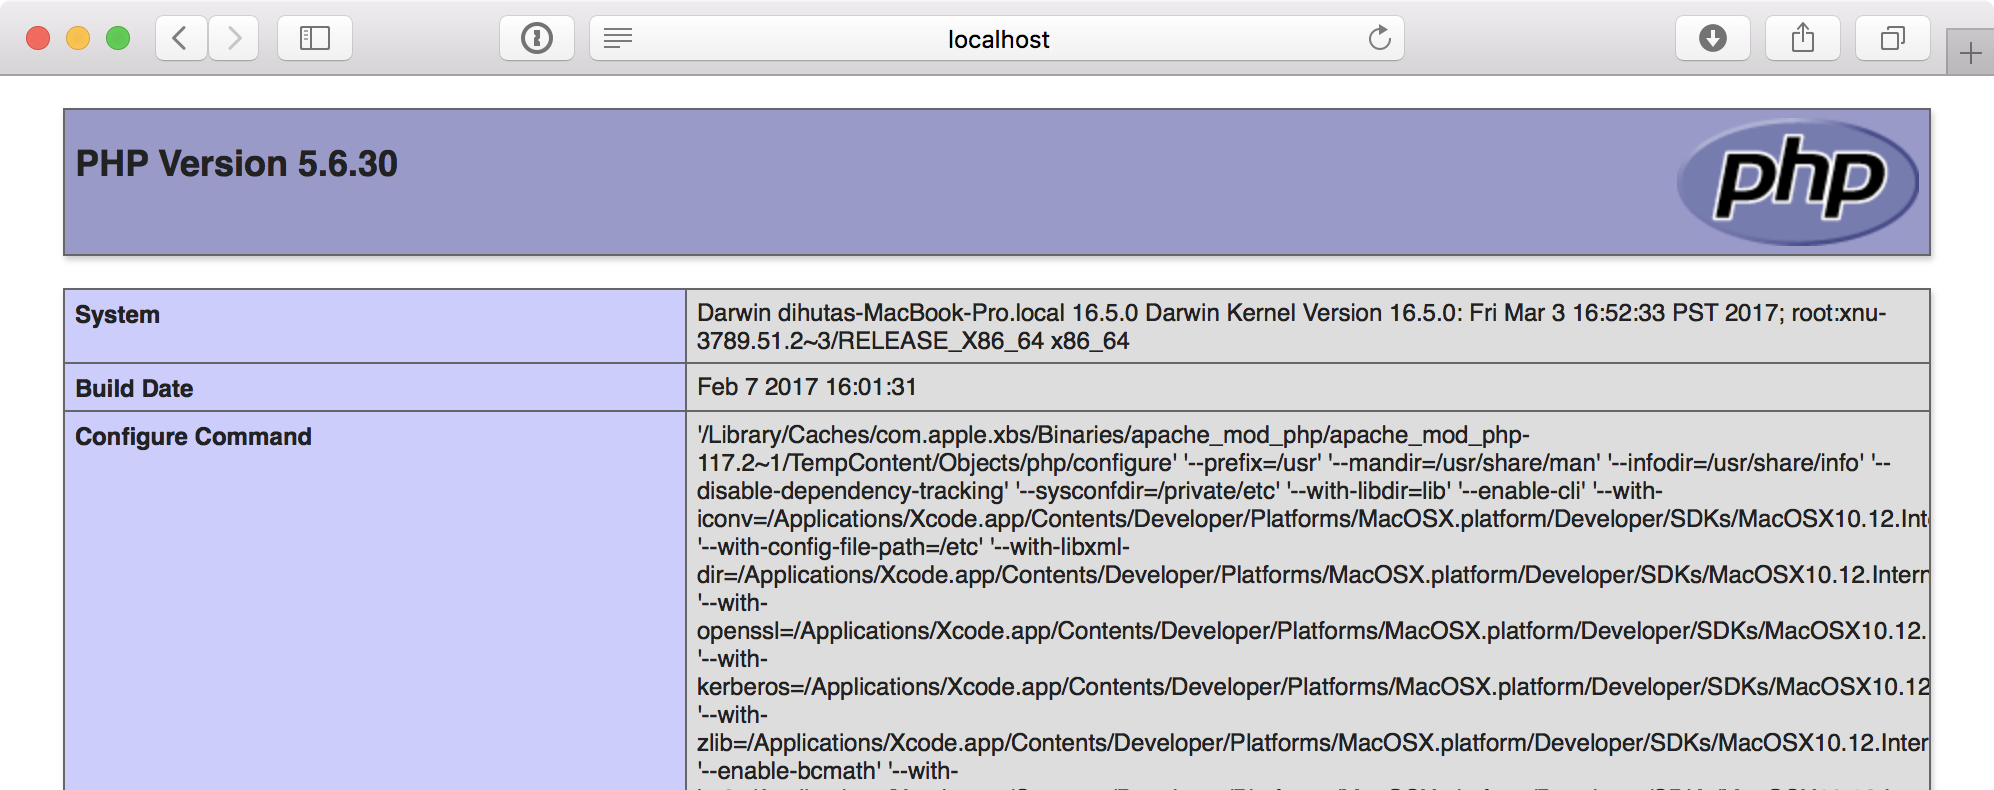Click the Darwin Kernel Version system value
This screenshot has height=790, width=1994.
pyautogui.click(x=1292, y=327)
